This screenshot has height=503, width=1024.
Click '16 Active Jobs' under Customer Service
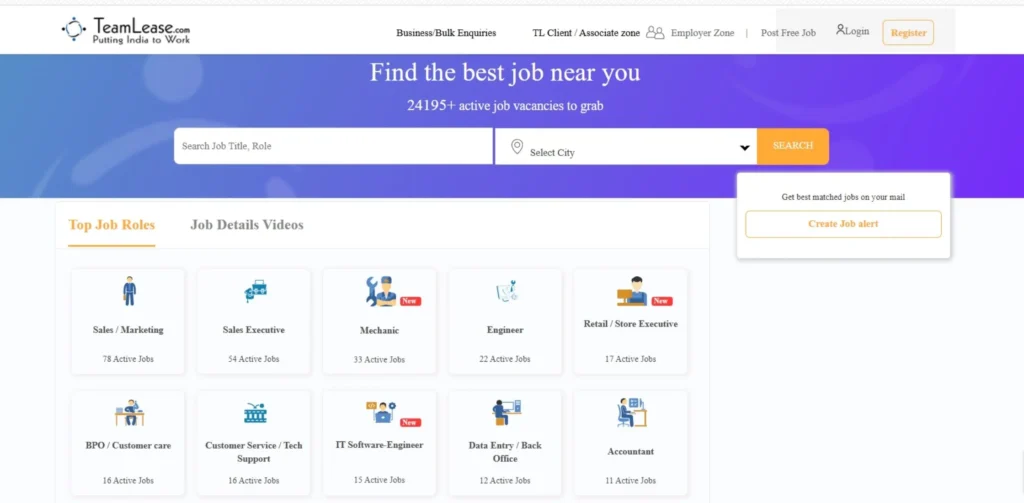click(x=253, y=481)
